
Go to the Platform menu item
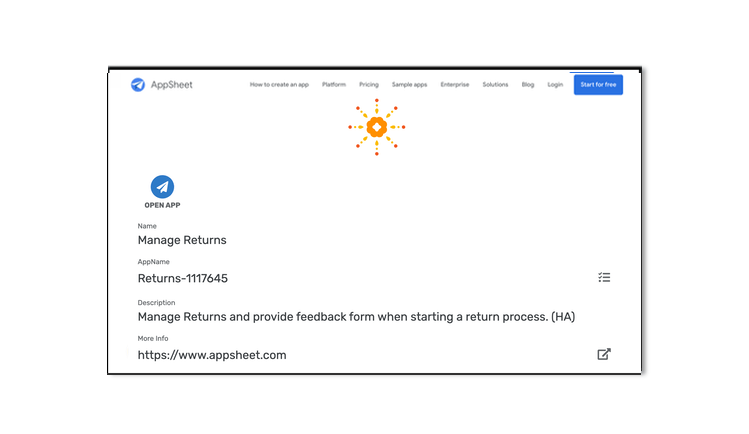(334, 85)
